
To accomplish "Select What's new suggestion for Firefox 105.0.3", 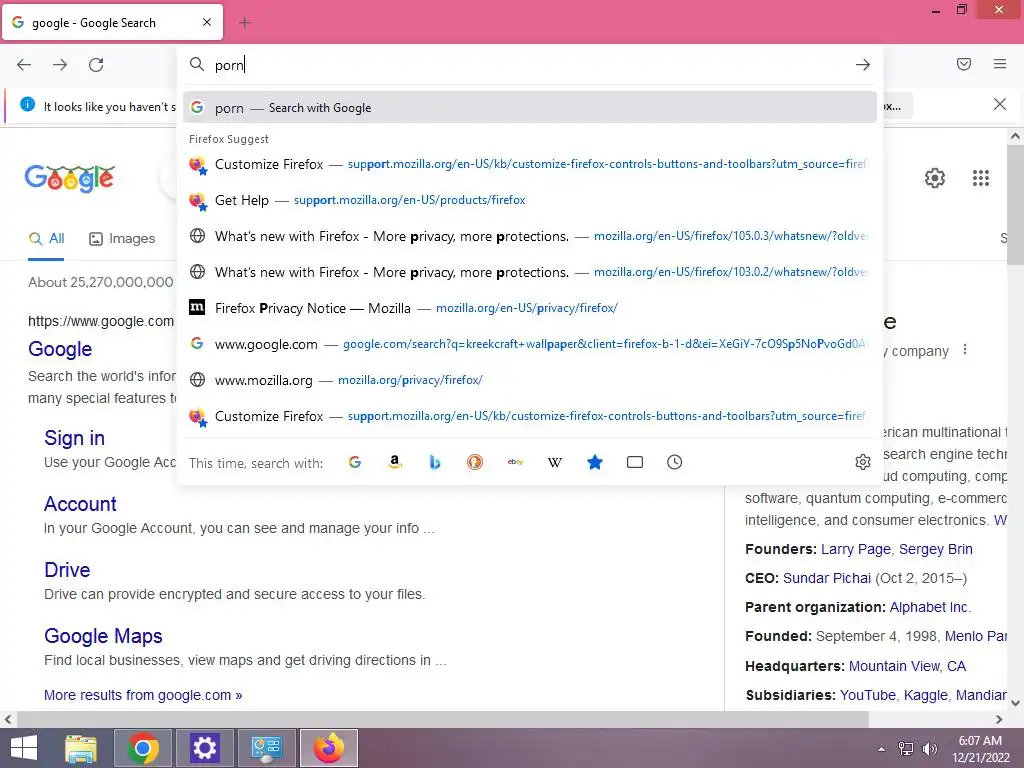I will (x=530, y=236).
